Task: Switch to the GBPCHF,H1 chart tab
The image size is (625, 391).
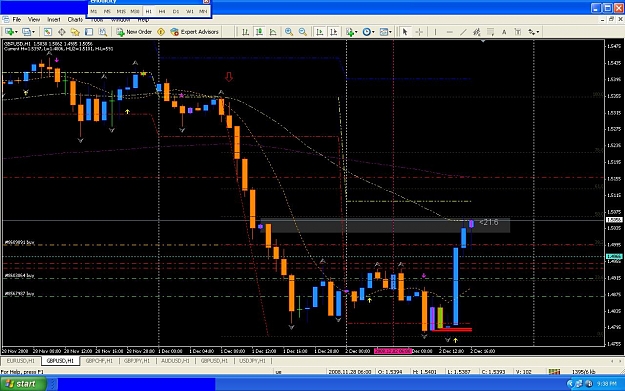Action: pos(99,361)
